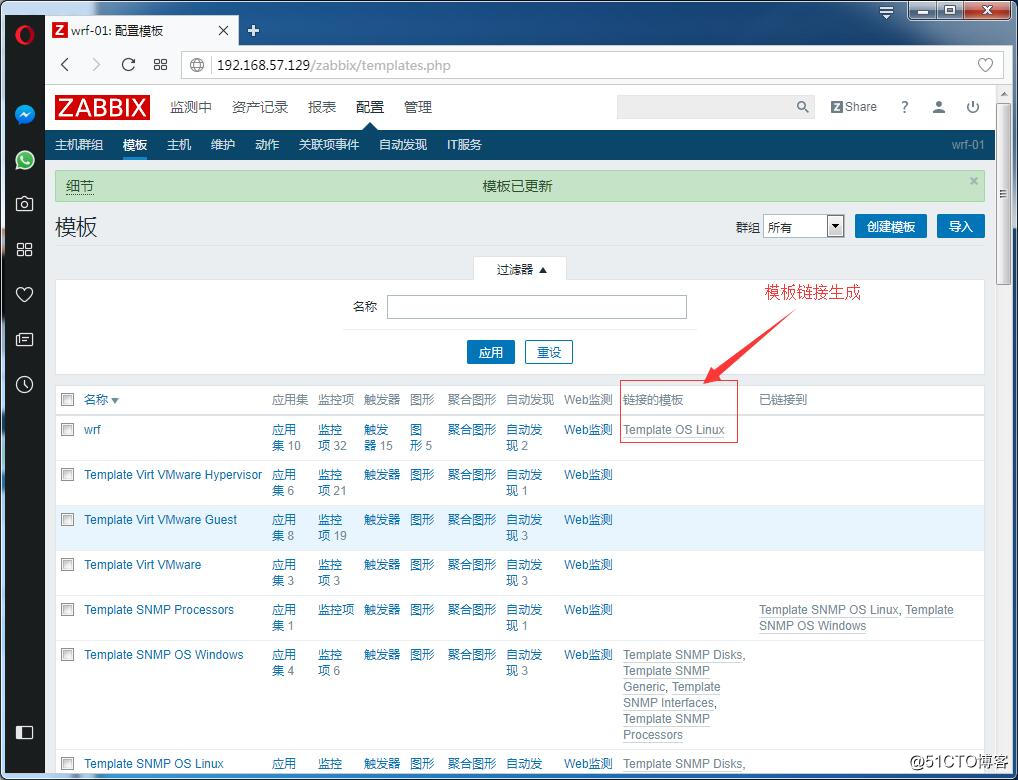This screenshot has width=1018, height=780.
Task: Click the Zabbix search magnifier icon
Action: click(x=802, y=107)
